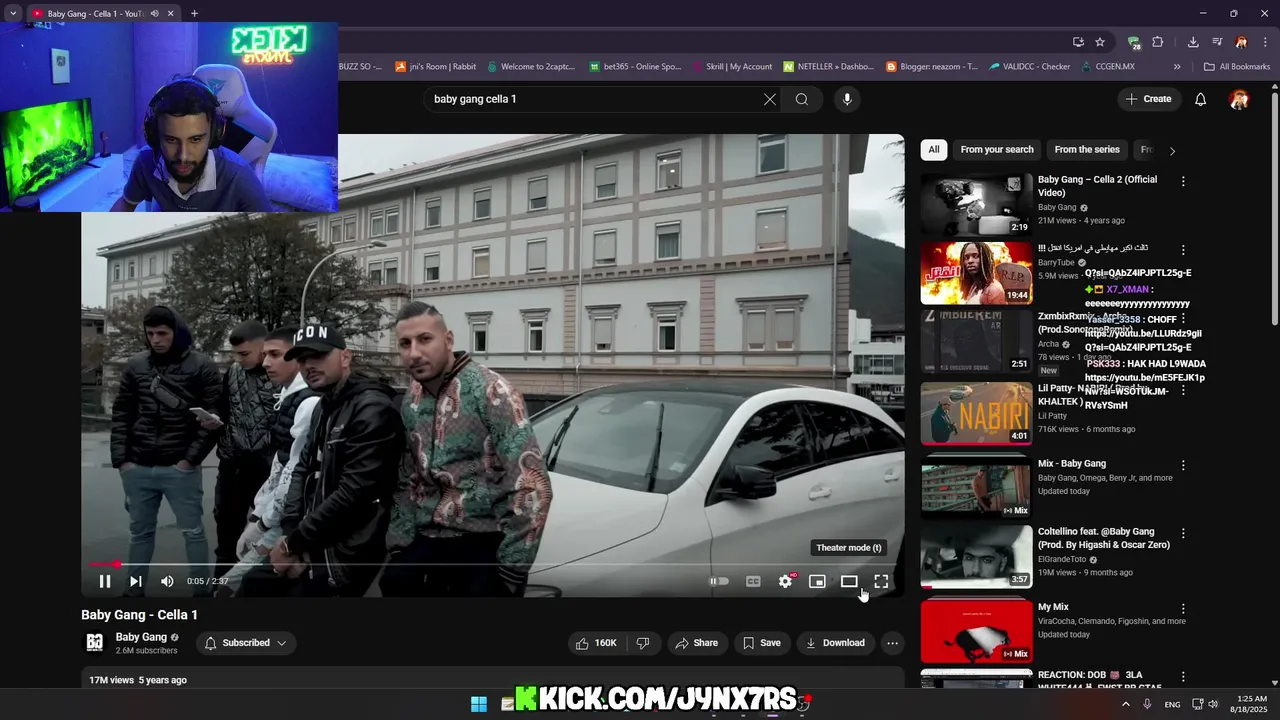Open the All Bookmarks folder
The image size is (1280, 720).
click(x=1237, y=67)
